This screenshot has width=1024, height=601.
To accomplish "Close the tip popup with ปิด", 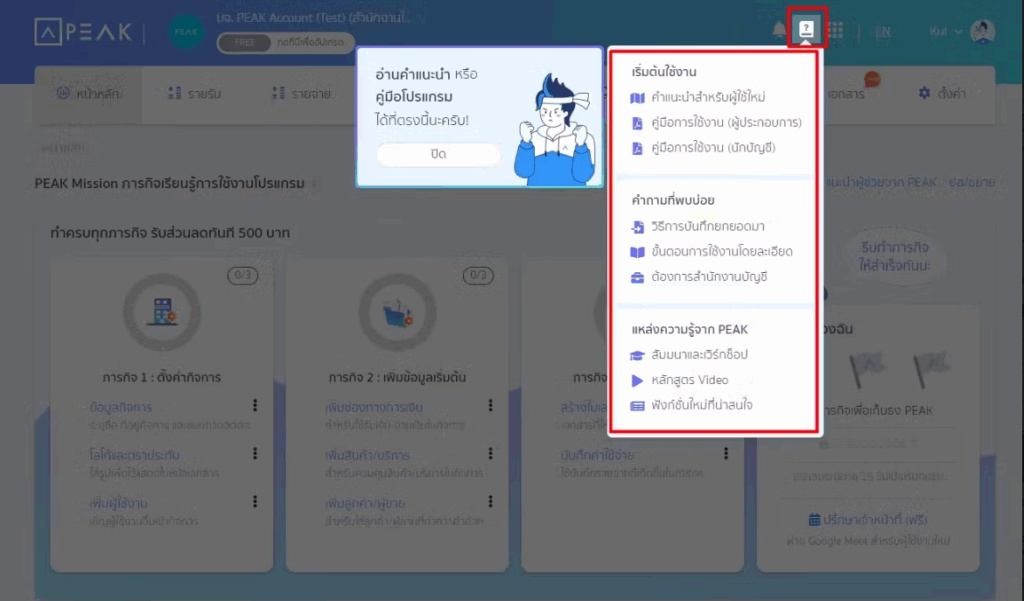I will point(438,154).
